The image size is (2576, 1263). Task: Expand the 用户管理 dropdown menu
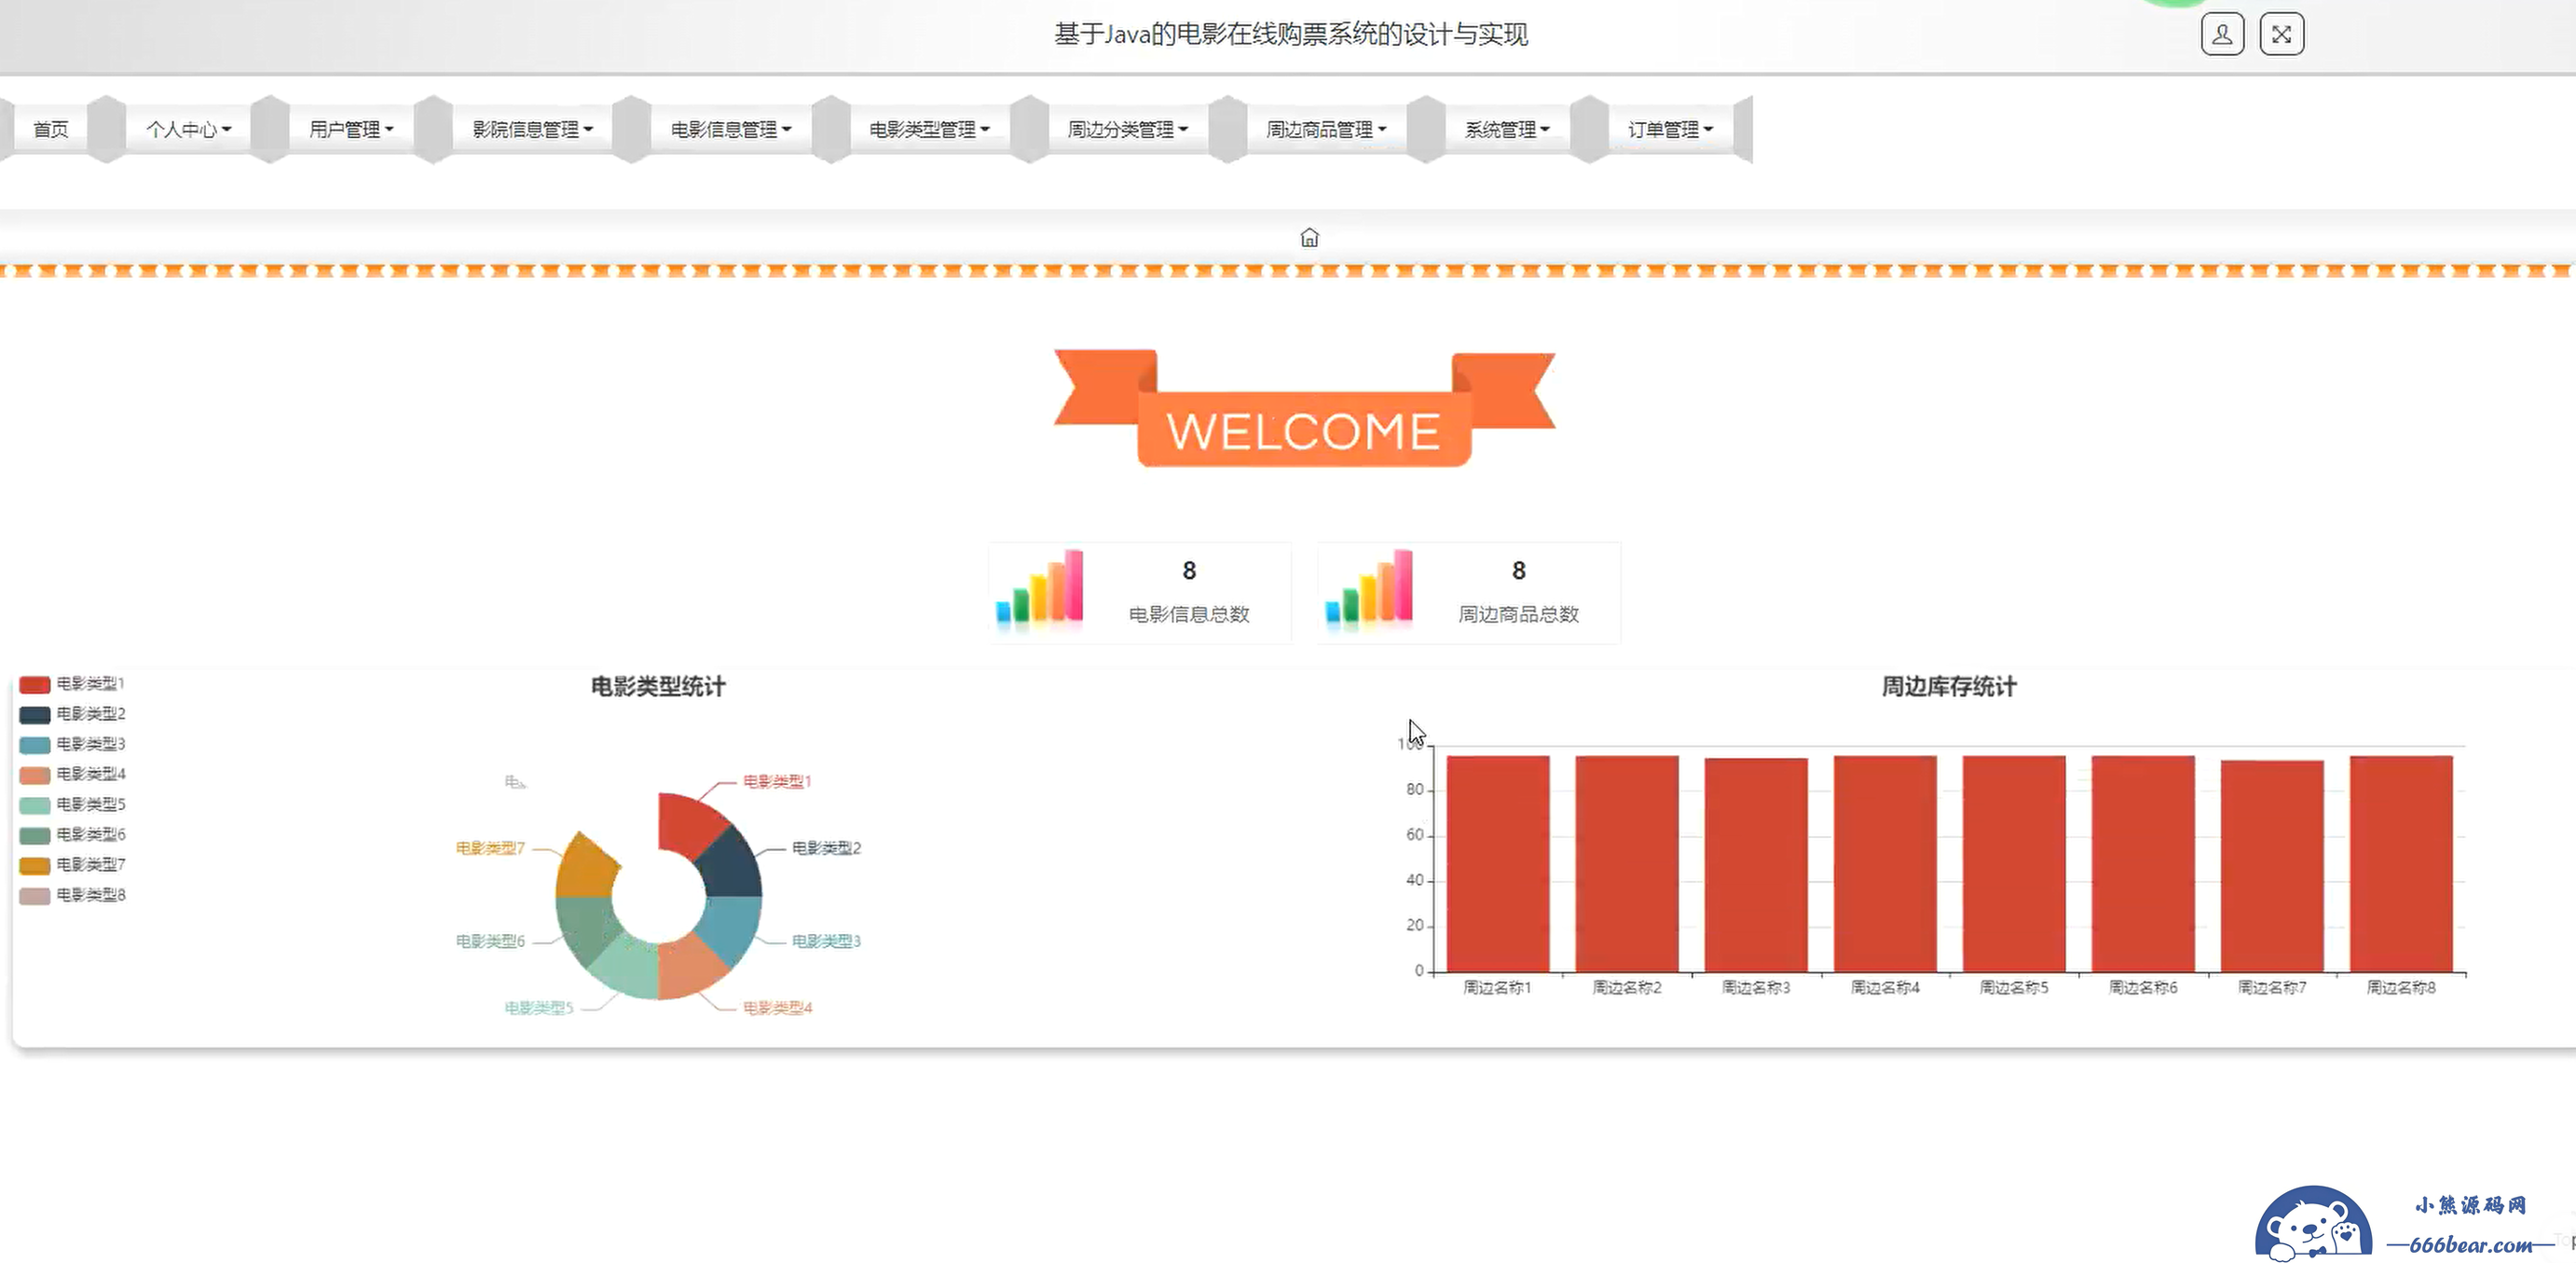point(351,129)
